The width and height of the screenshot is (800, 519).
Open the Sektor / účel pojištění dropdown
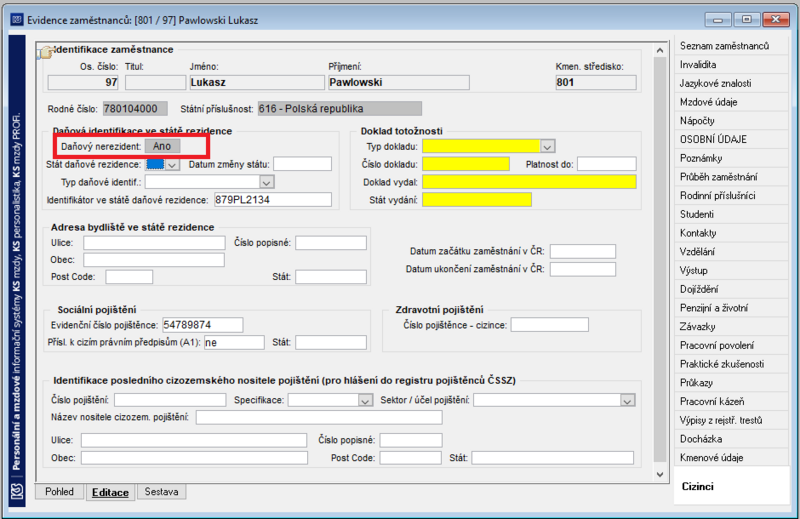(627, 401)
